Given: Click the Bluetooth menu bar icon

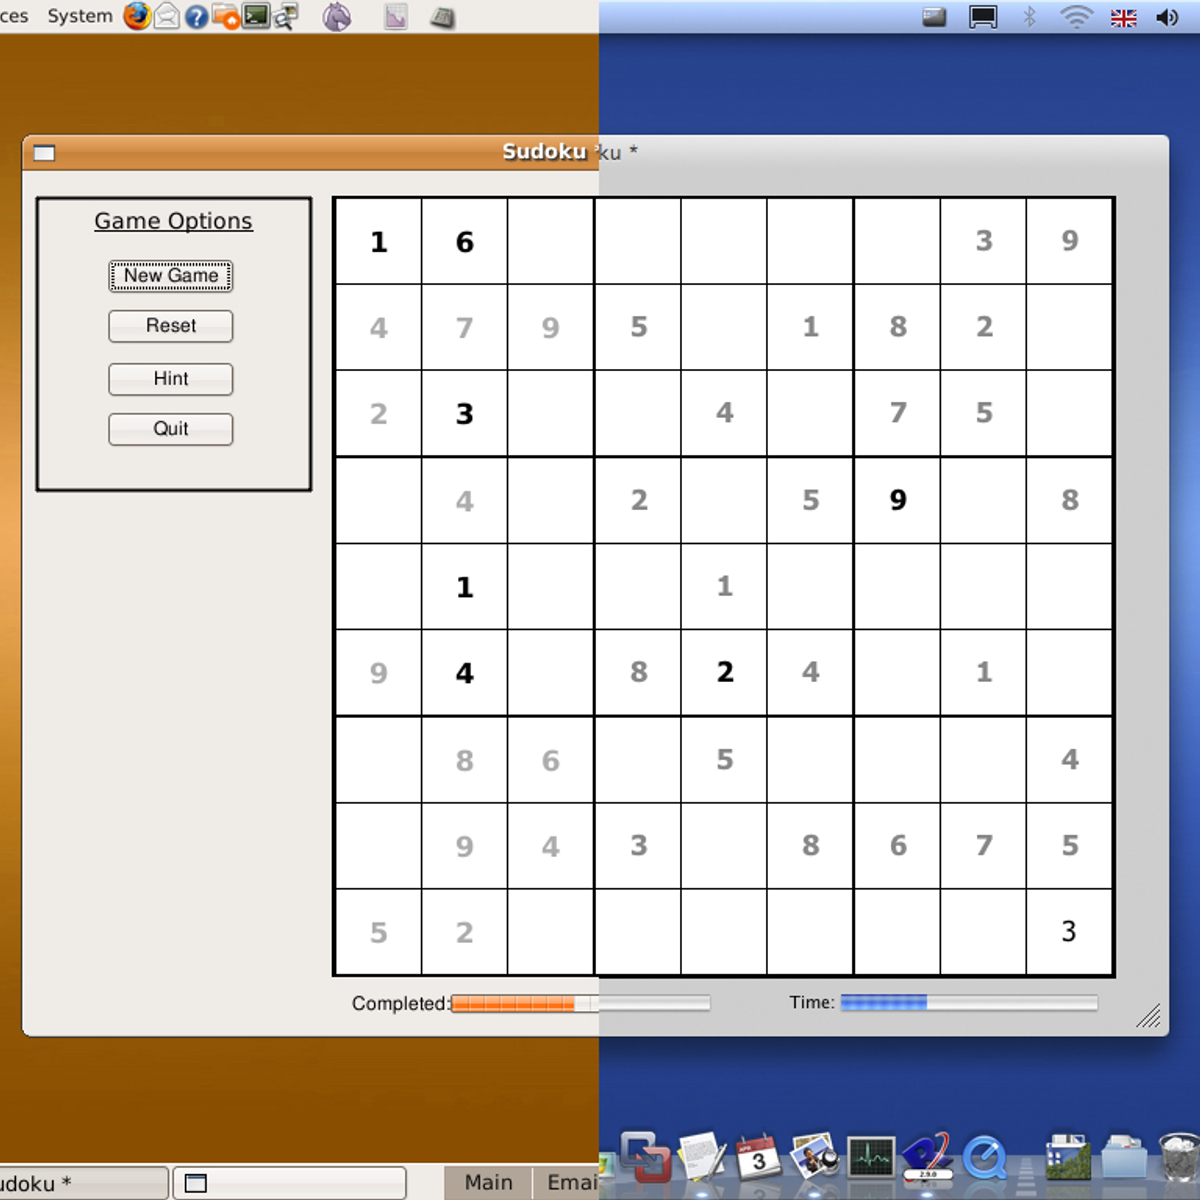Looking at the screenshot, I should [1029, 17].
